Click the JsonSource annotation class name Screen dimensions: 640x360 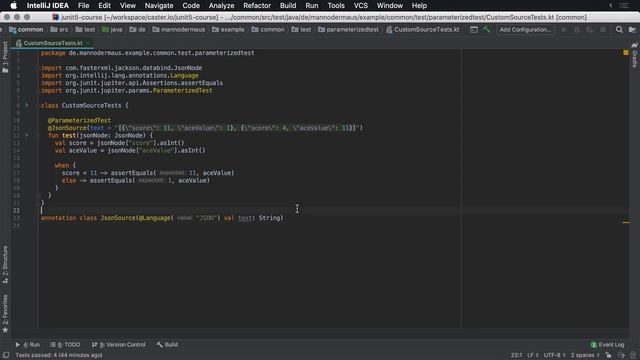click(118, 218)
